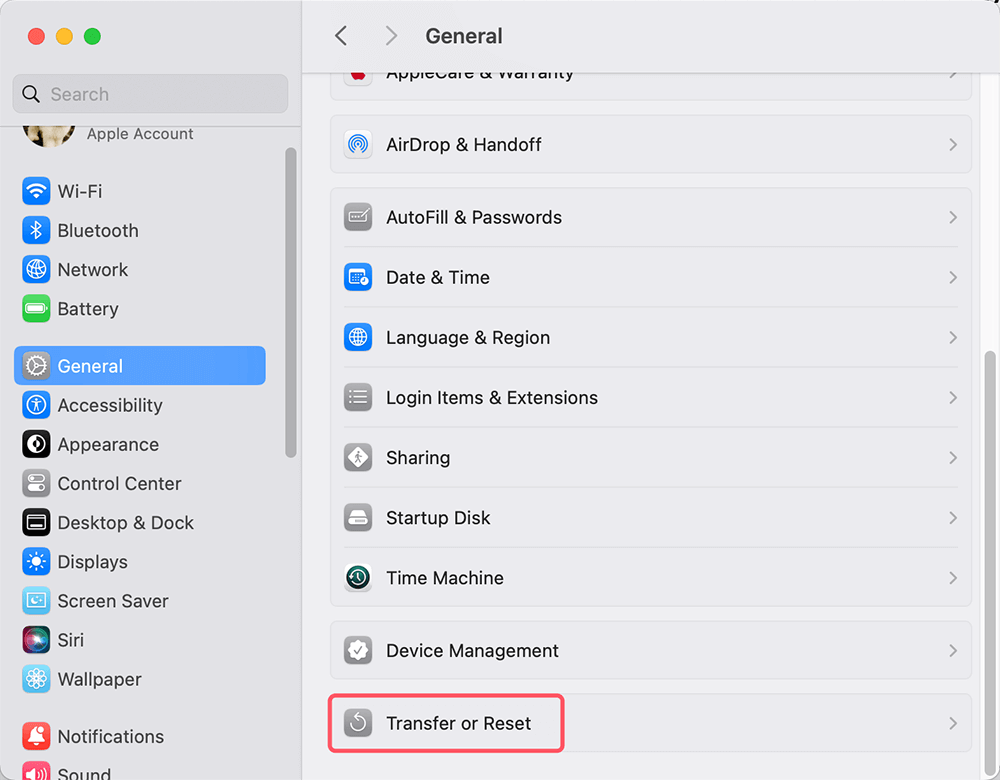
Task: Open Bluetooth settings from the sidebar icon
Action: click(35, 230)
